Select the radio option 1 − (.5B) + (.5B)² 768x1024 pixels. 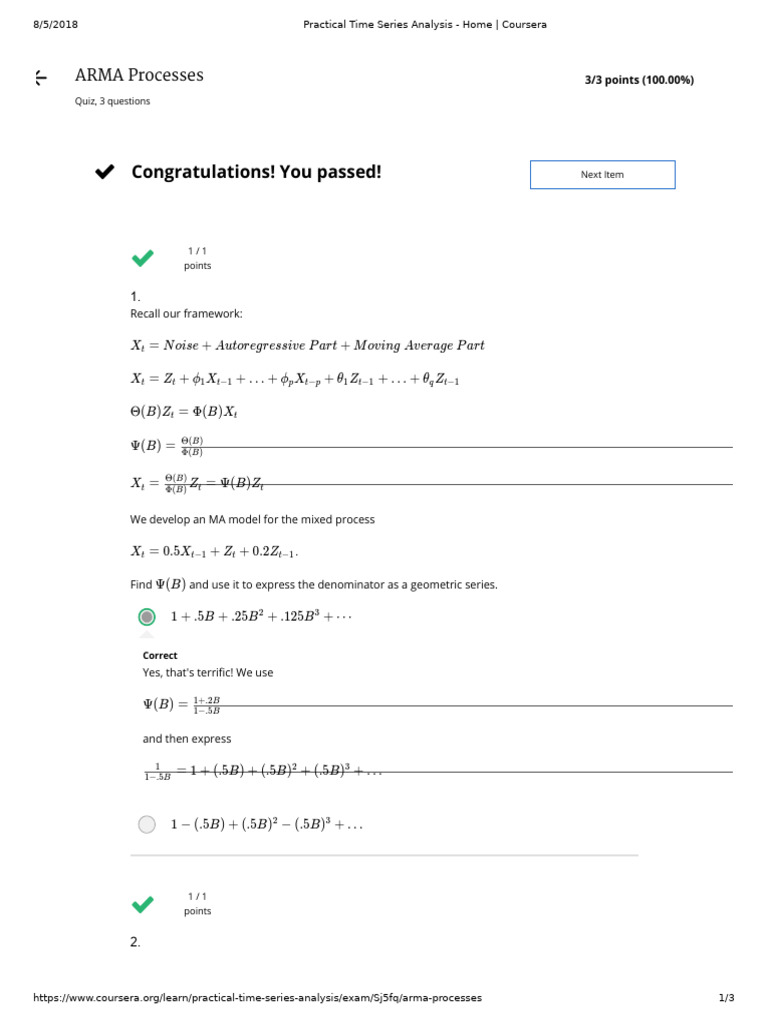pyautogui.click(x=147, y=824)
